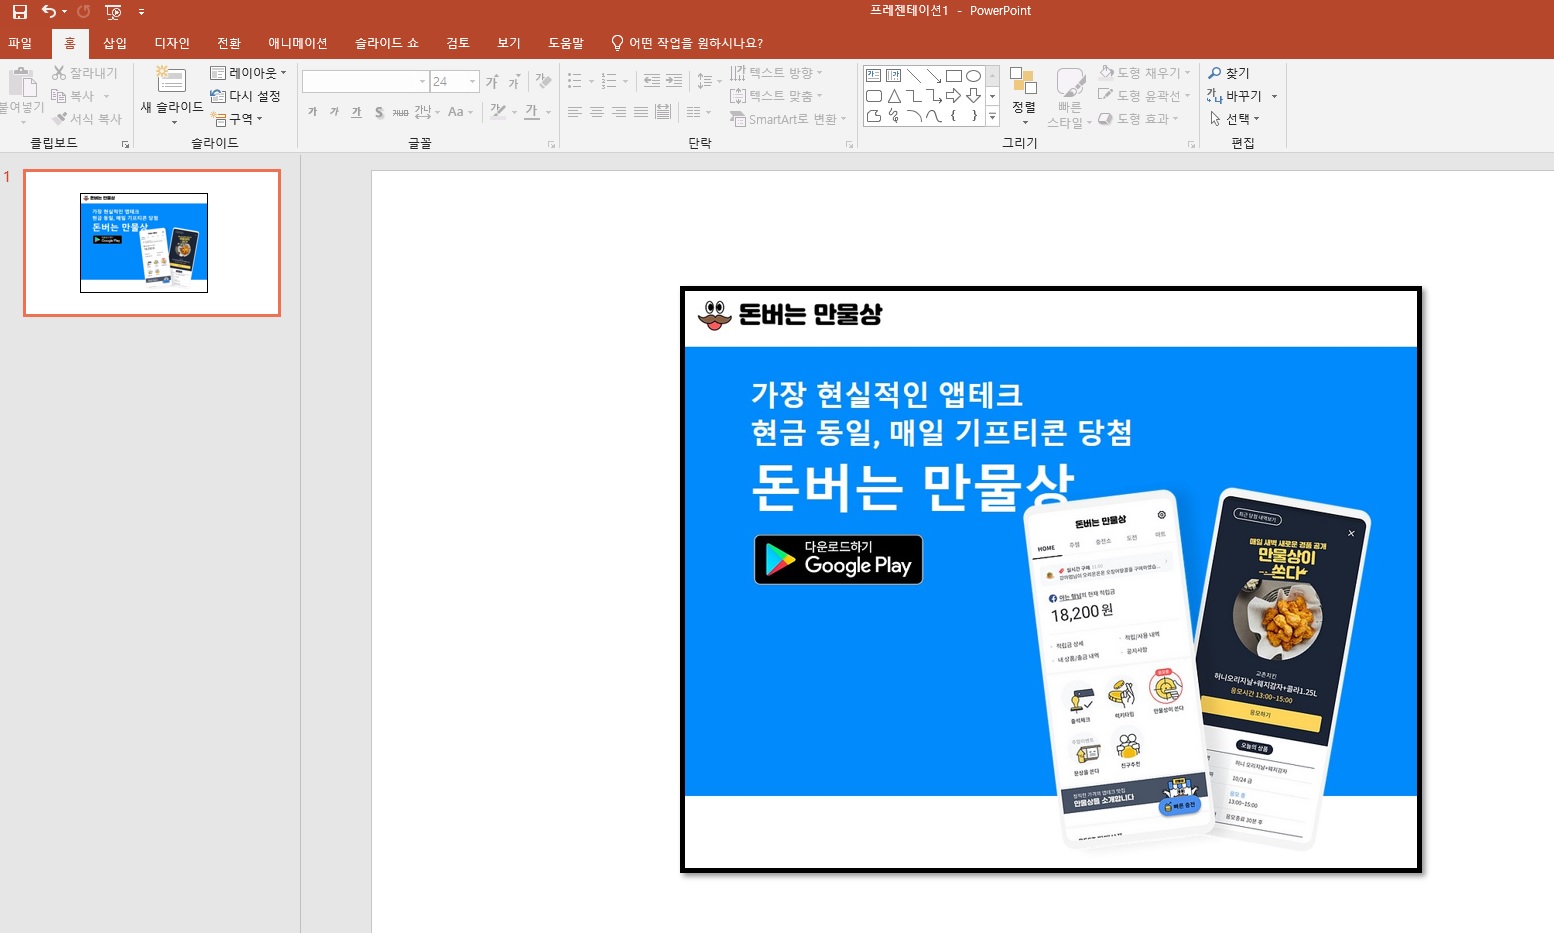Undo the last action
This screenshot has width=1554, height=933.
[x=48, y=12]
